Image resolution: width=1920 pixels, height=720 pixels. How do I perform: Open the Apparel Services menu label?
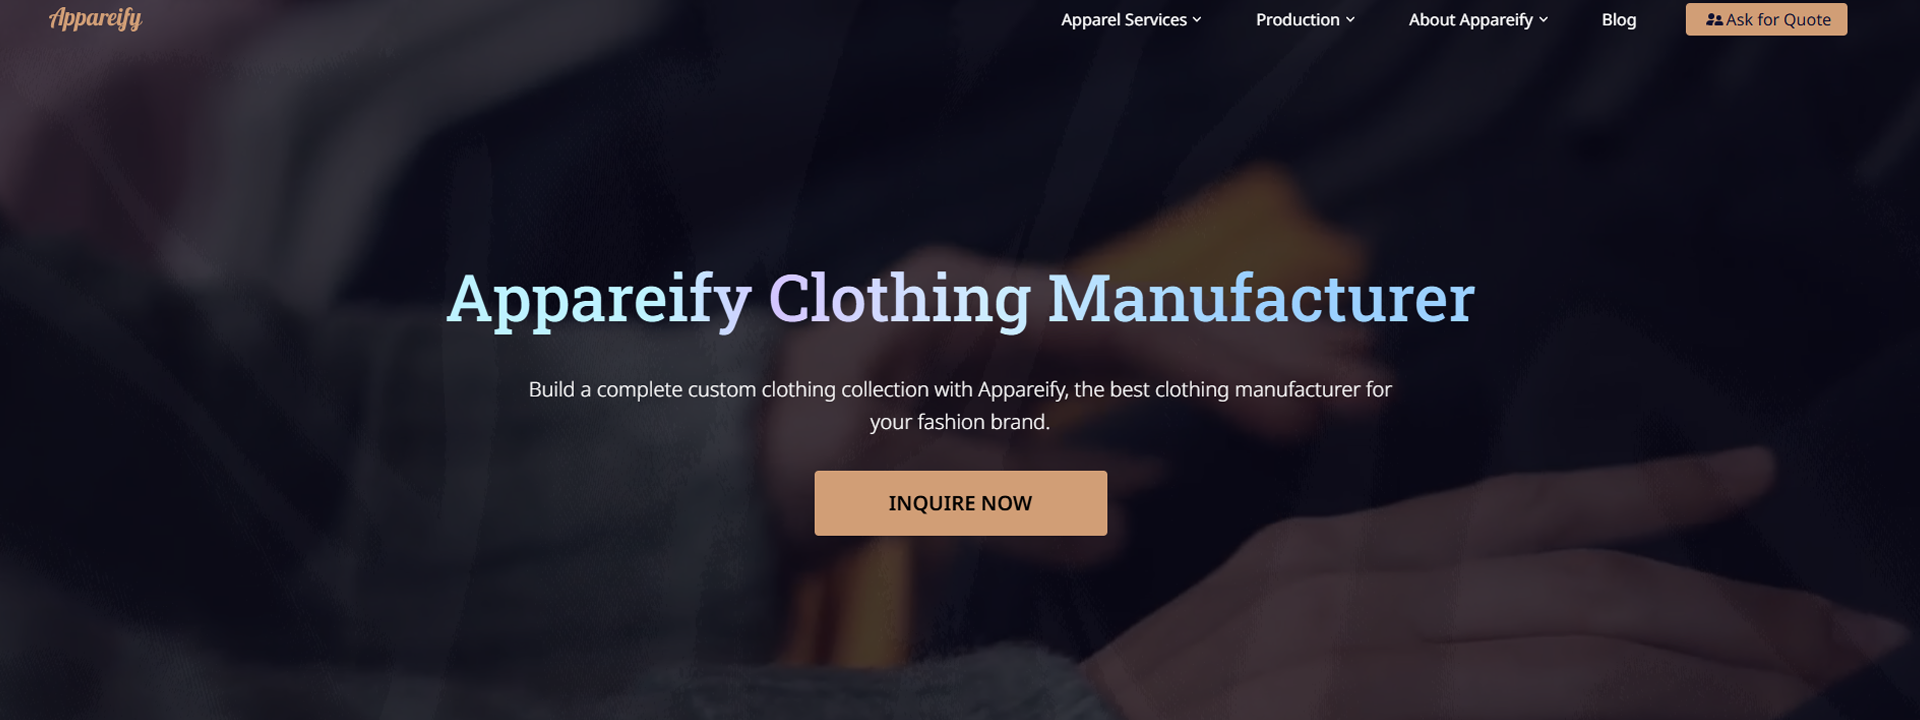(x=1124, y=20)
